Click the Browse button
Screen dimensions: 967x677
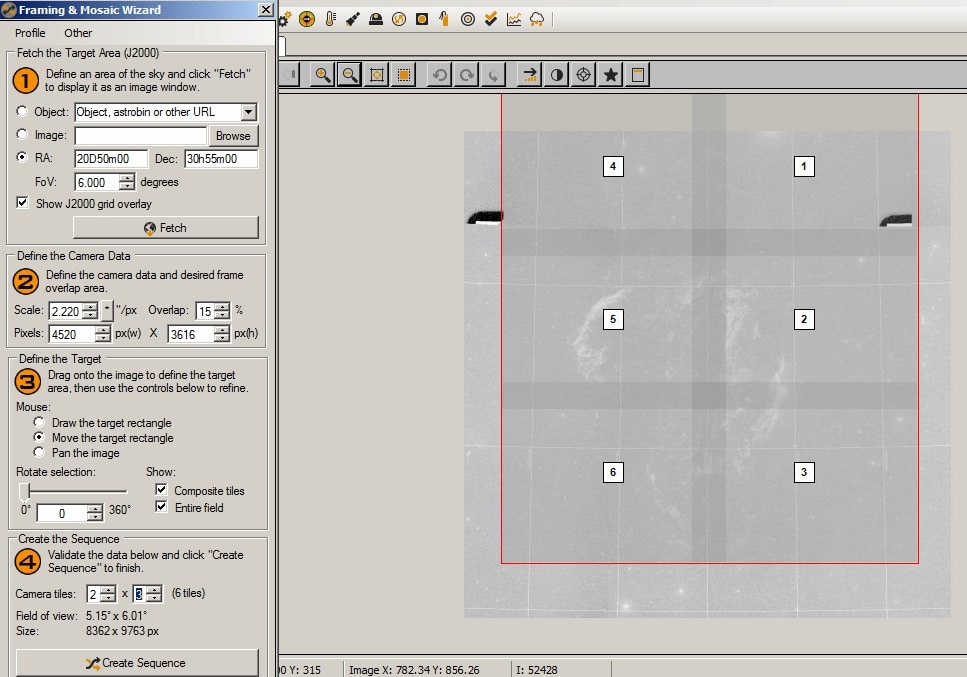[x=233, y=136]
